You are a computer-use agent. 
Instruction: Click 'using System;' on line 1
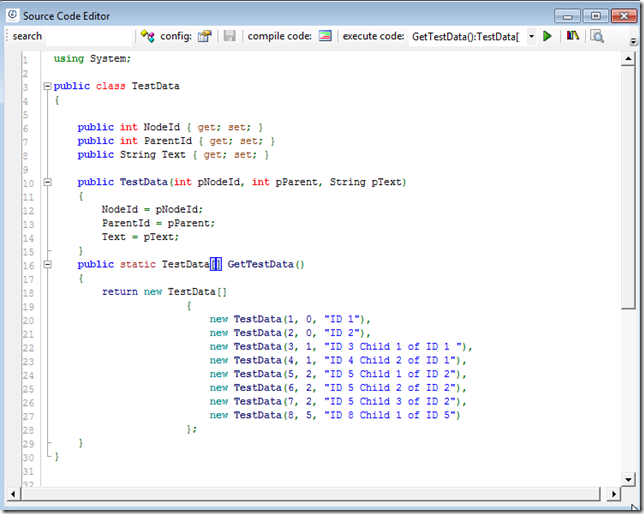tap(92, 58)
